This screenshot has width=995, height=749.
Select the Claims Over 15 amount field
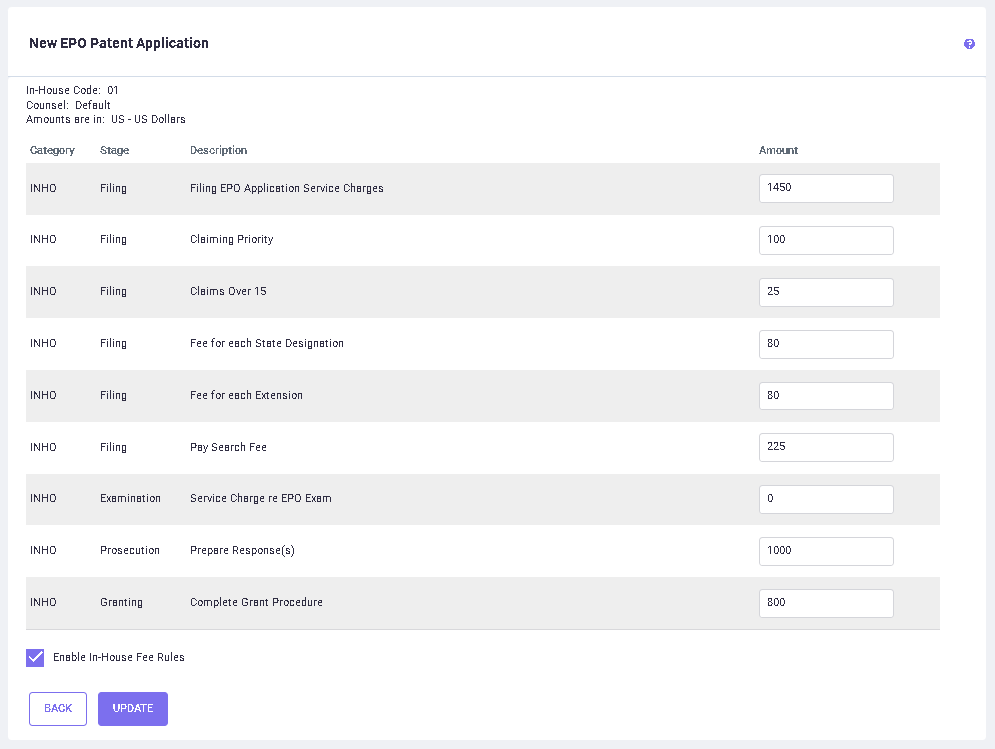tap(825, 292)
